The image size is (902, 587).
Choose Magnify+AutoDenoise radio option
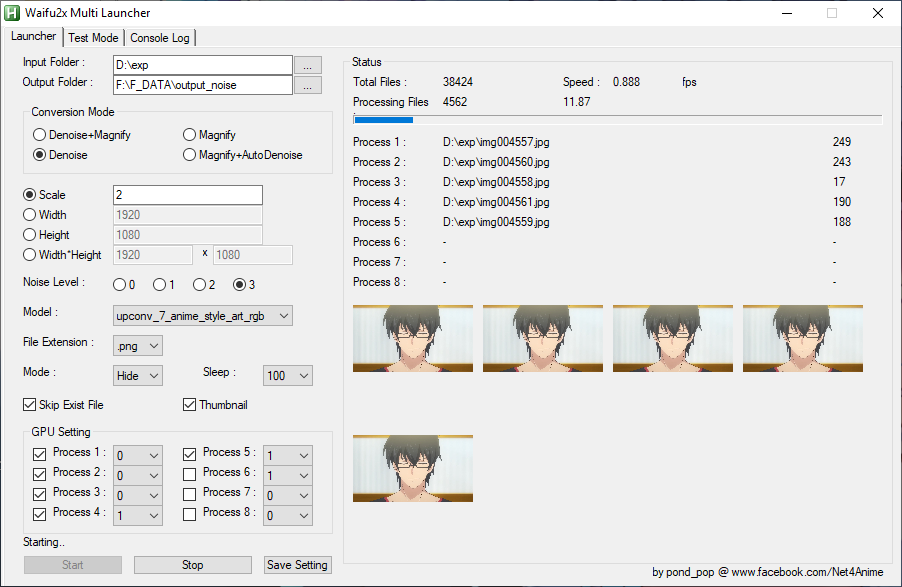(x=190, y=155)
